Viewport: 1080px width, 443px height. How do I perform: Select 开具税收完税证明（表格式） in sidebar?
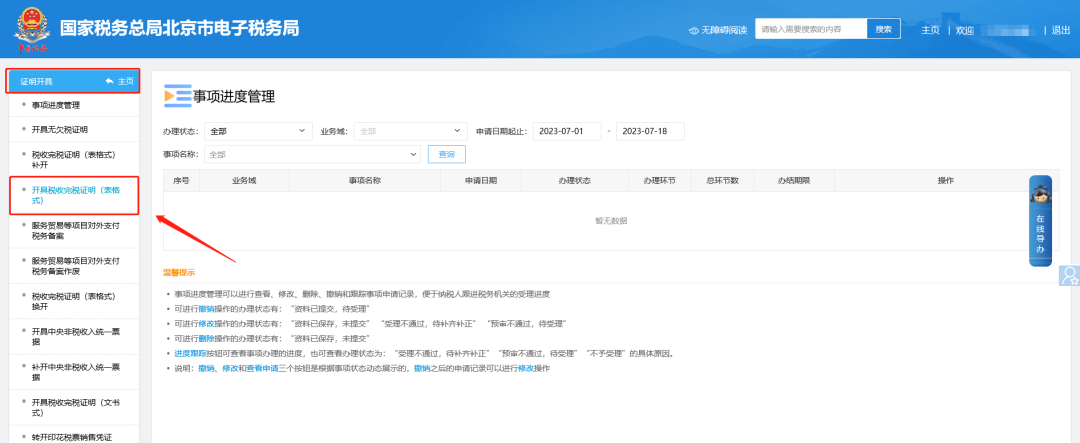(x=74, y=195)
